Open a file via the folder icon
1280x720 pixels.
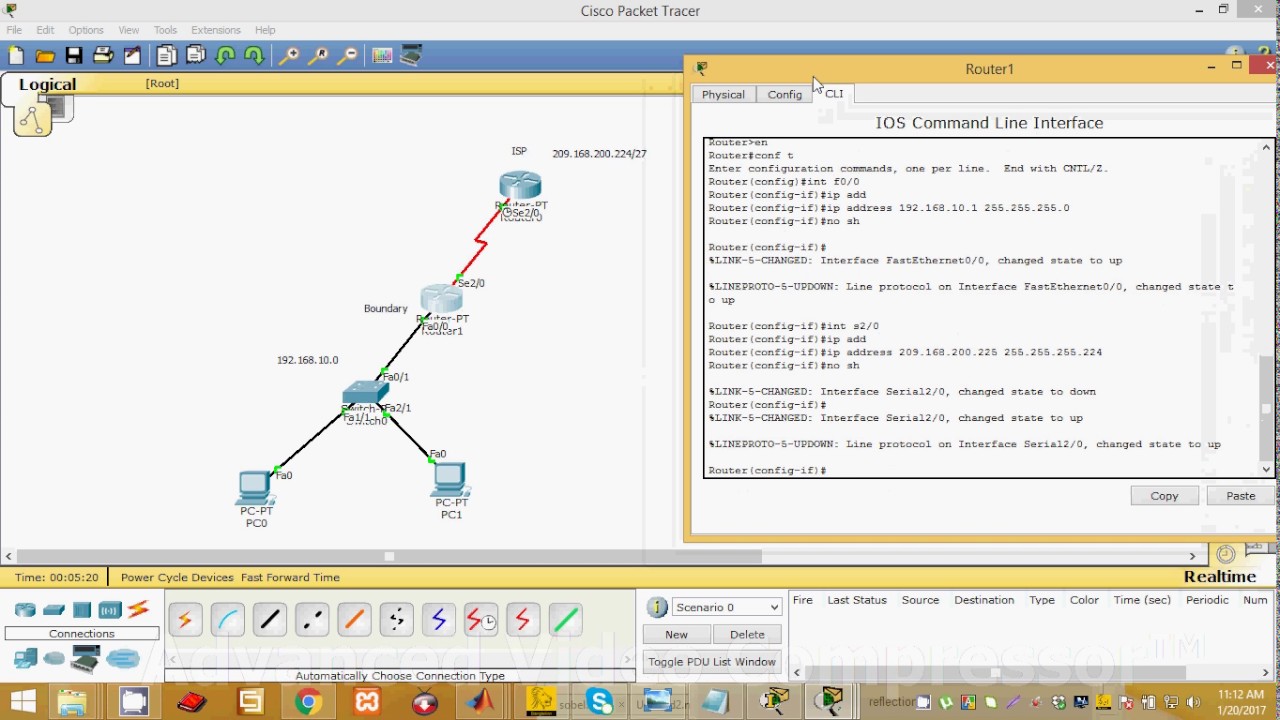coord(45,56)
